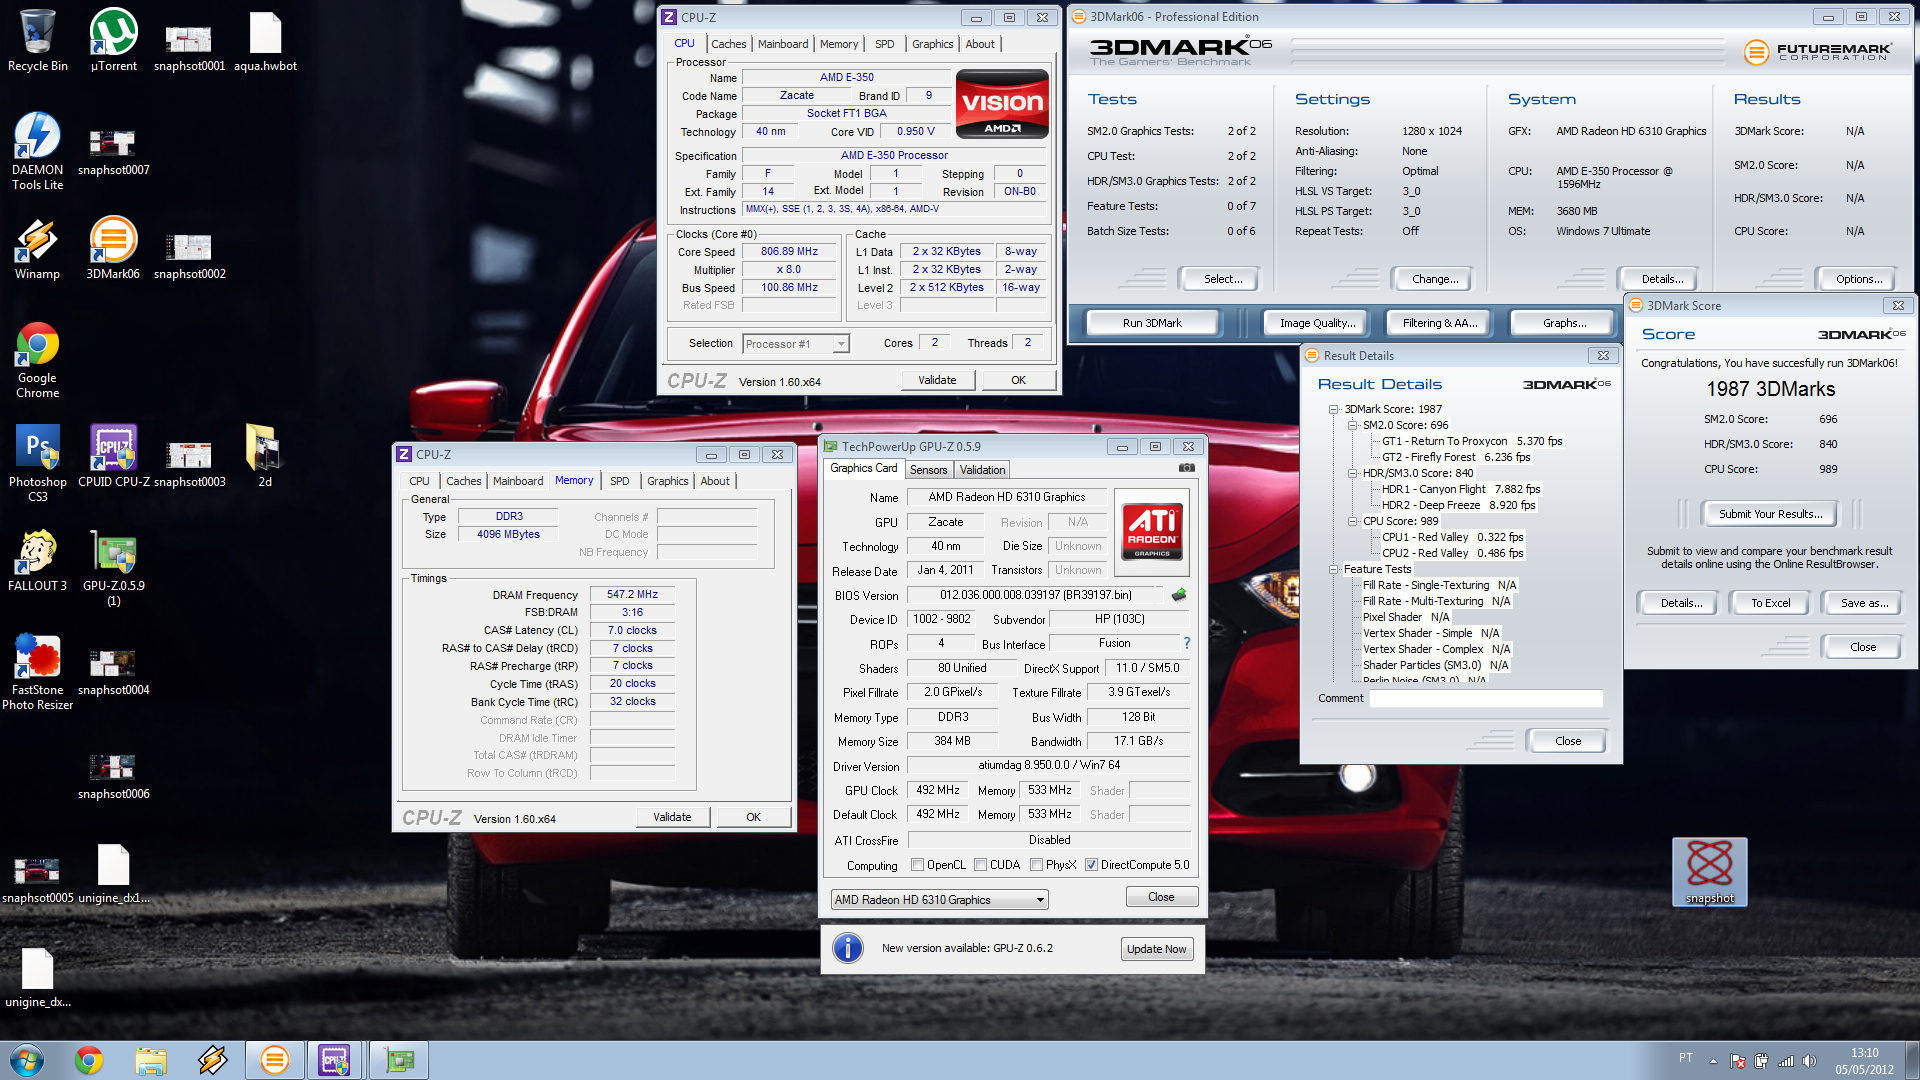Select the unigine_dx1... file icon
Screen dimensions: 1920x1080
pyautogui.click(x=113, y=872)
